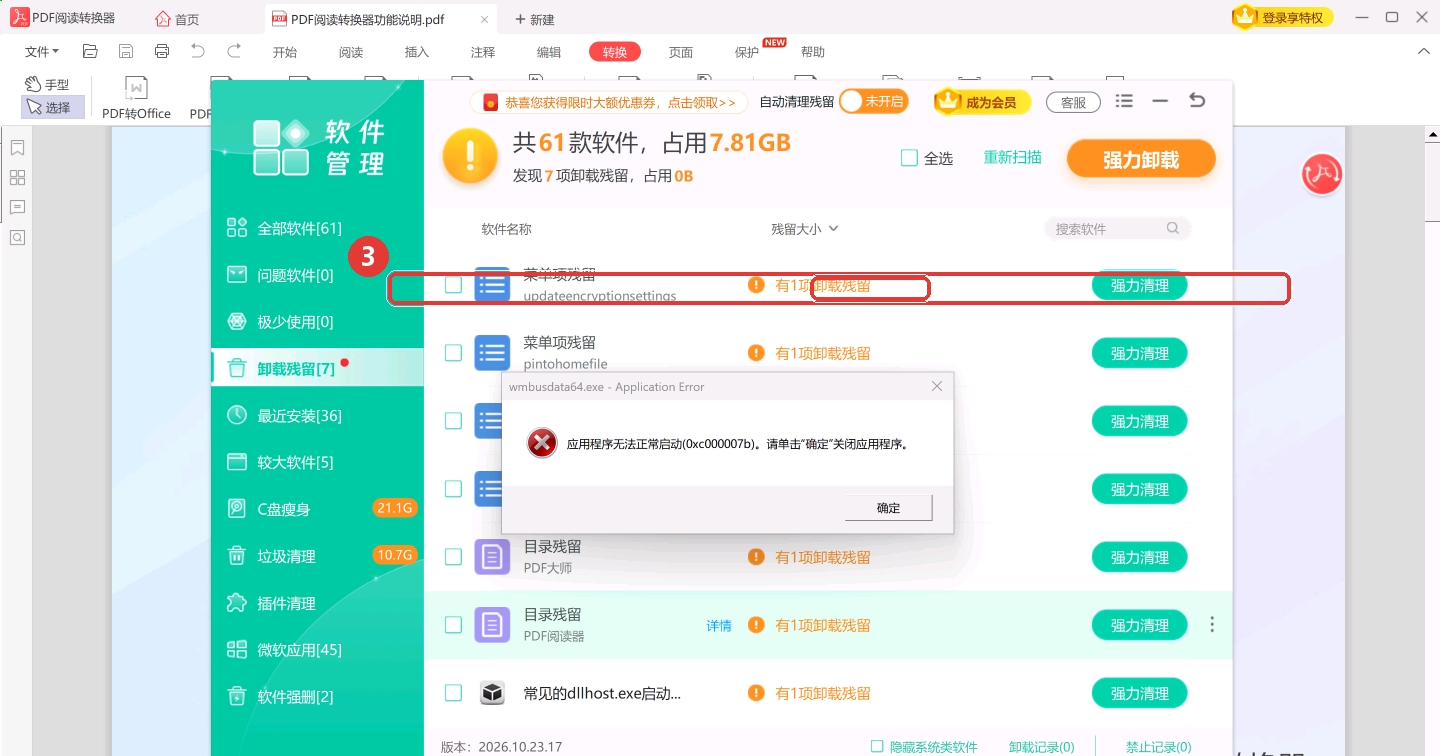Click the magnifier icon in 搜索软件 box
The width and height of the screenshot is (1440, 756).
tap(1173, 228)
